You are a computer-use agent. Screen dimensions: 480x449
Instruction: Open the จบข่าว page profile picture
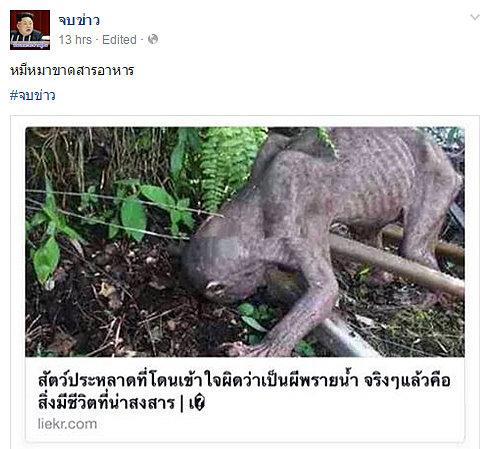coord(30,30)
